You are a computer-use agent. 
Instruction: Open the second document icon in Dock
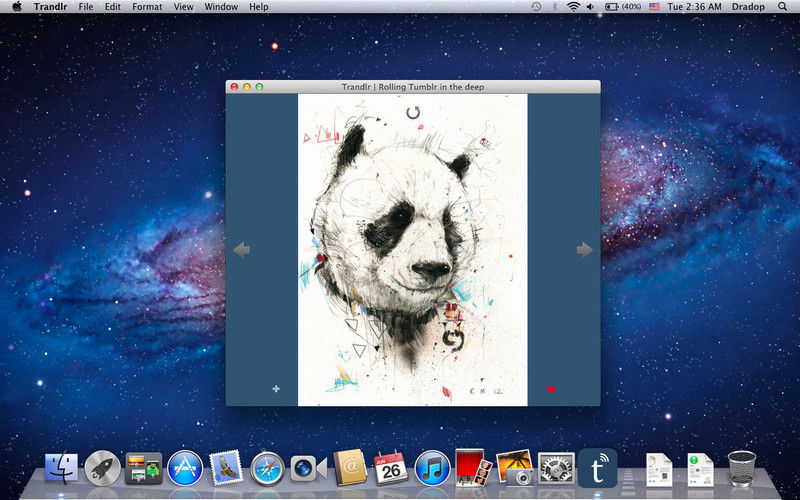coord(700,469)
